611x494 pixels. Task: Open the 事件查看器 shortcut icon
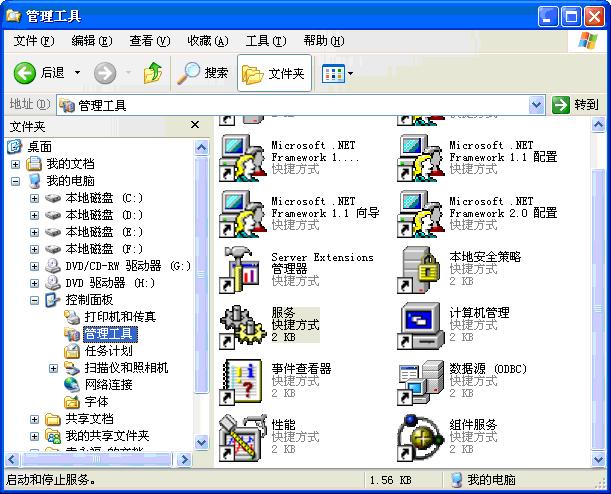241,382
